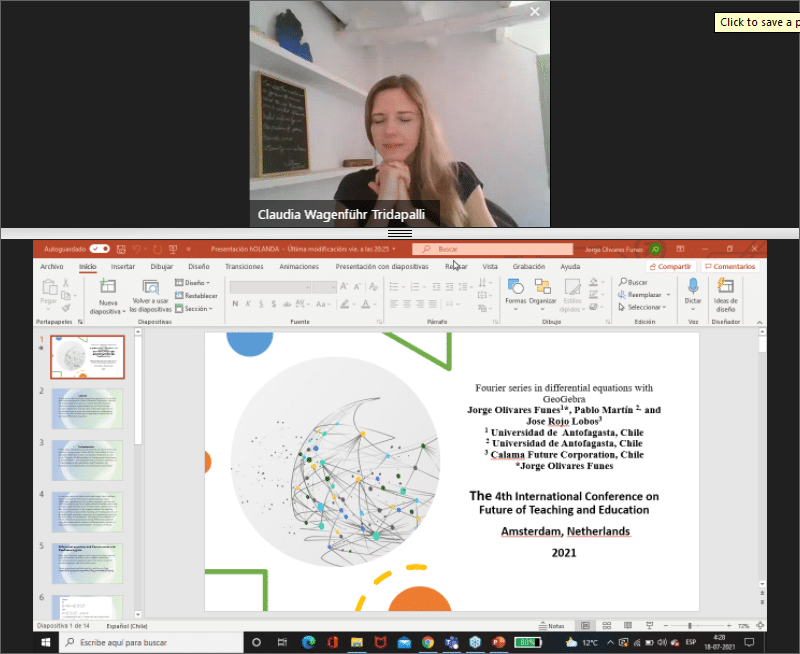
Task: Switch to the Insertar ribbon tab
Action: pyautogui.click(x=123, y=267)
